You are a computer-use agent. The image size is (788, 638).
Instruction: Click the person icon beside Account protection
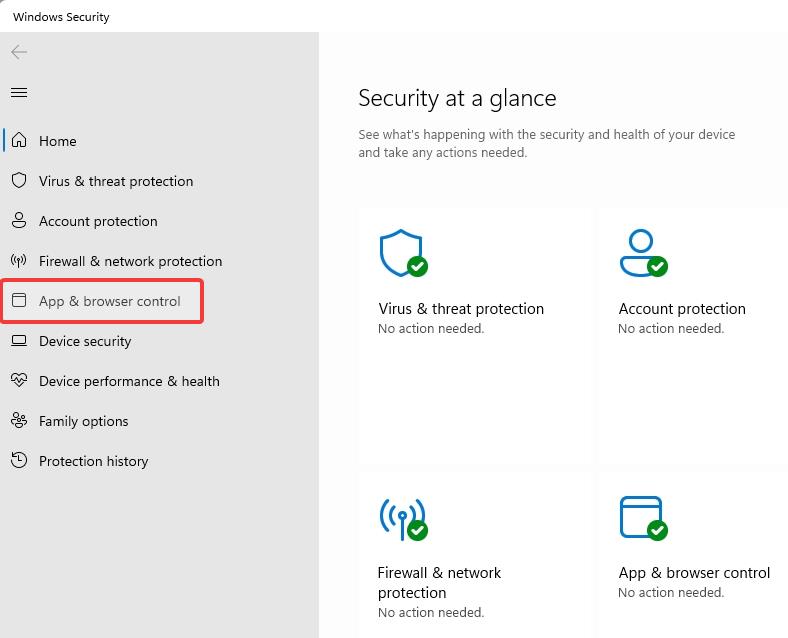click(19, 221)
